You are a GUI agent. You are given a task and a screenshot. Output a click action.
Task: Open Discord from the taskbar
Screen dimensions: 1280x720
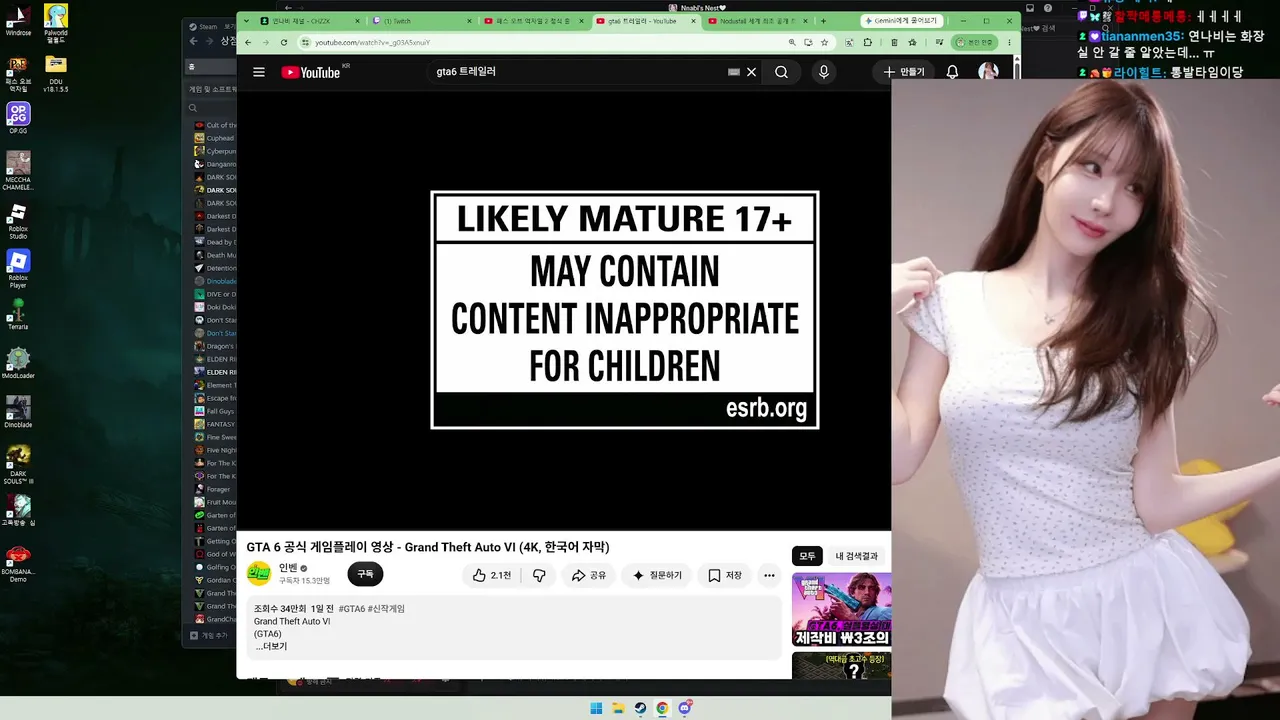click(685, 708)
